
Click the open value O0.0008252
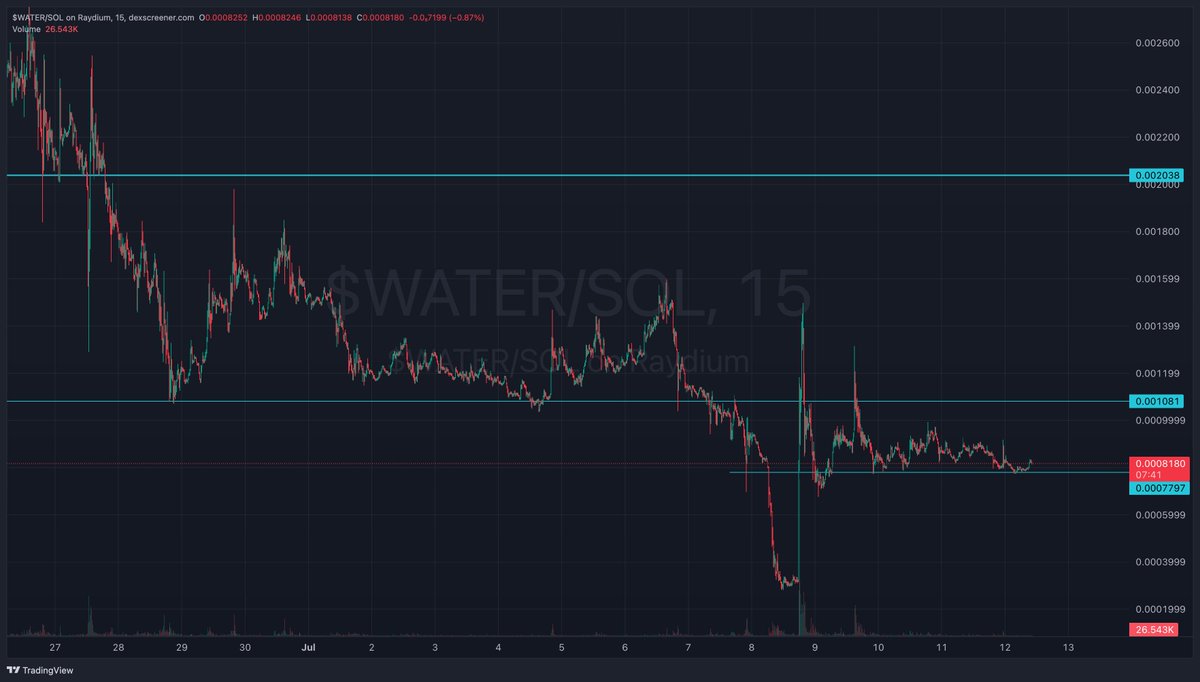225,17
